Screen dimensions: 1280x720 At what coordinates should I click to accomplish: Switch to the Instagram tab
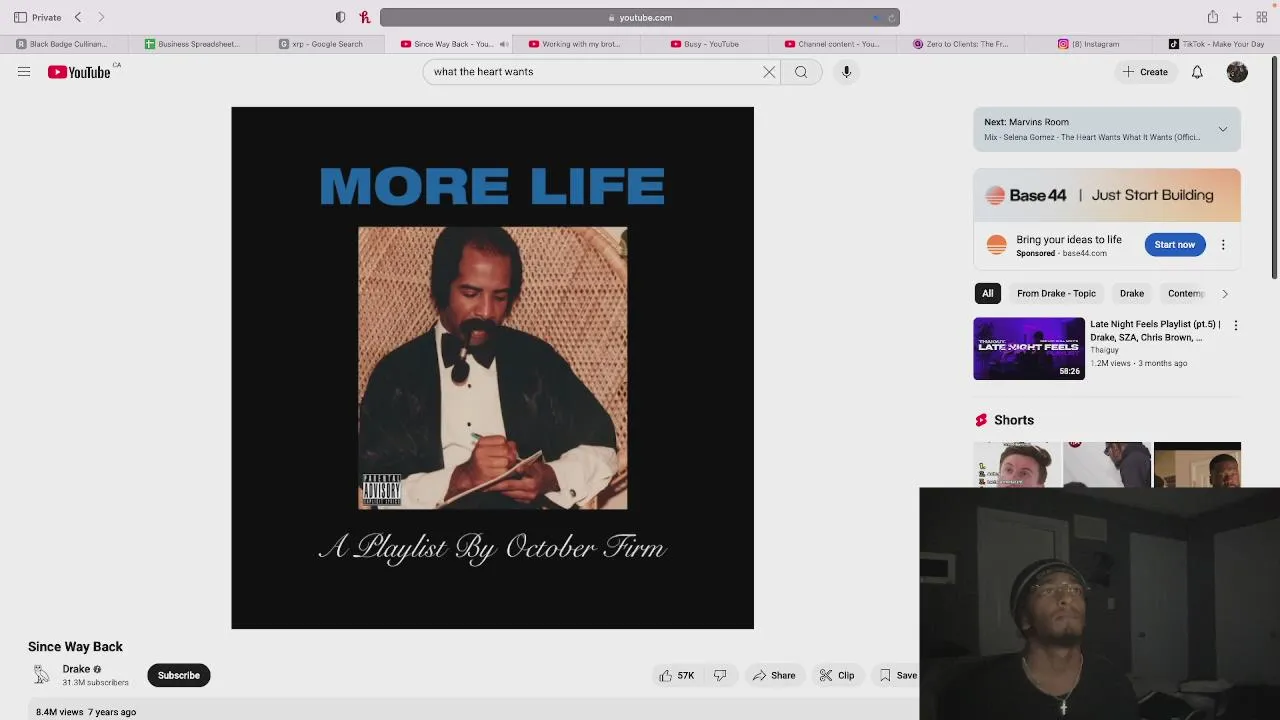pyautogui.click(x=1089, y=44)
